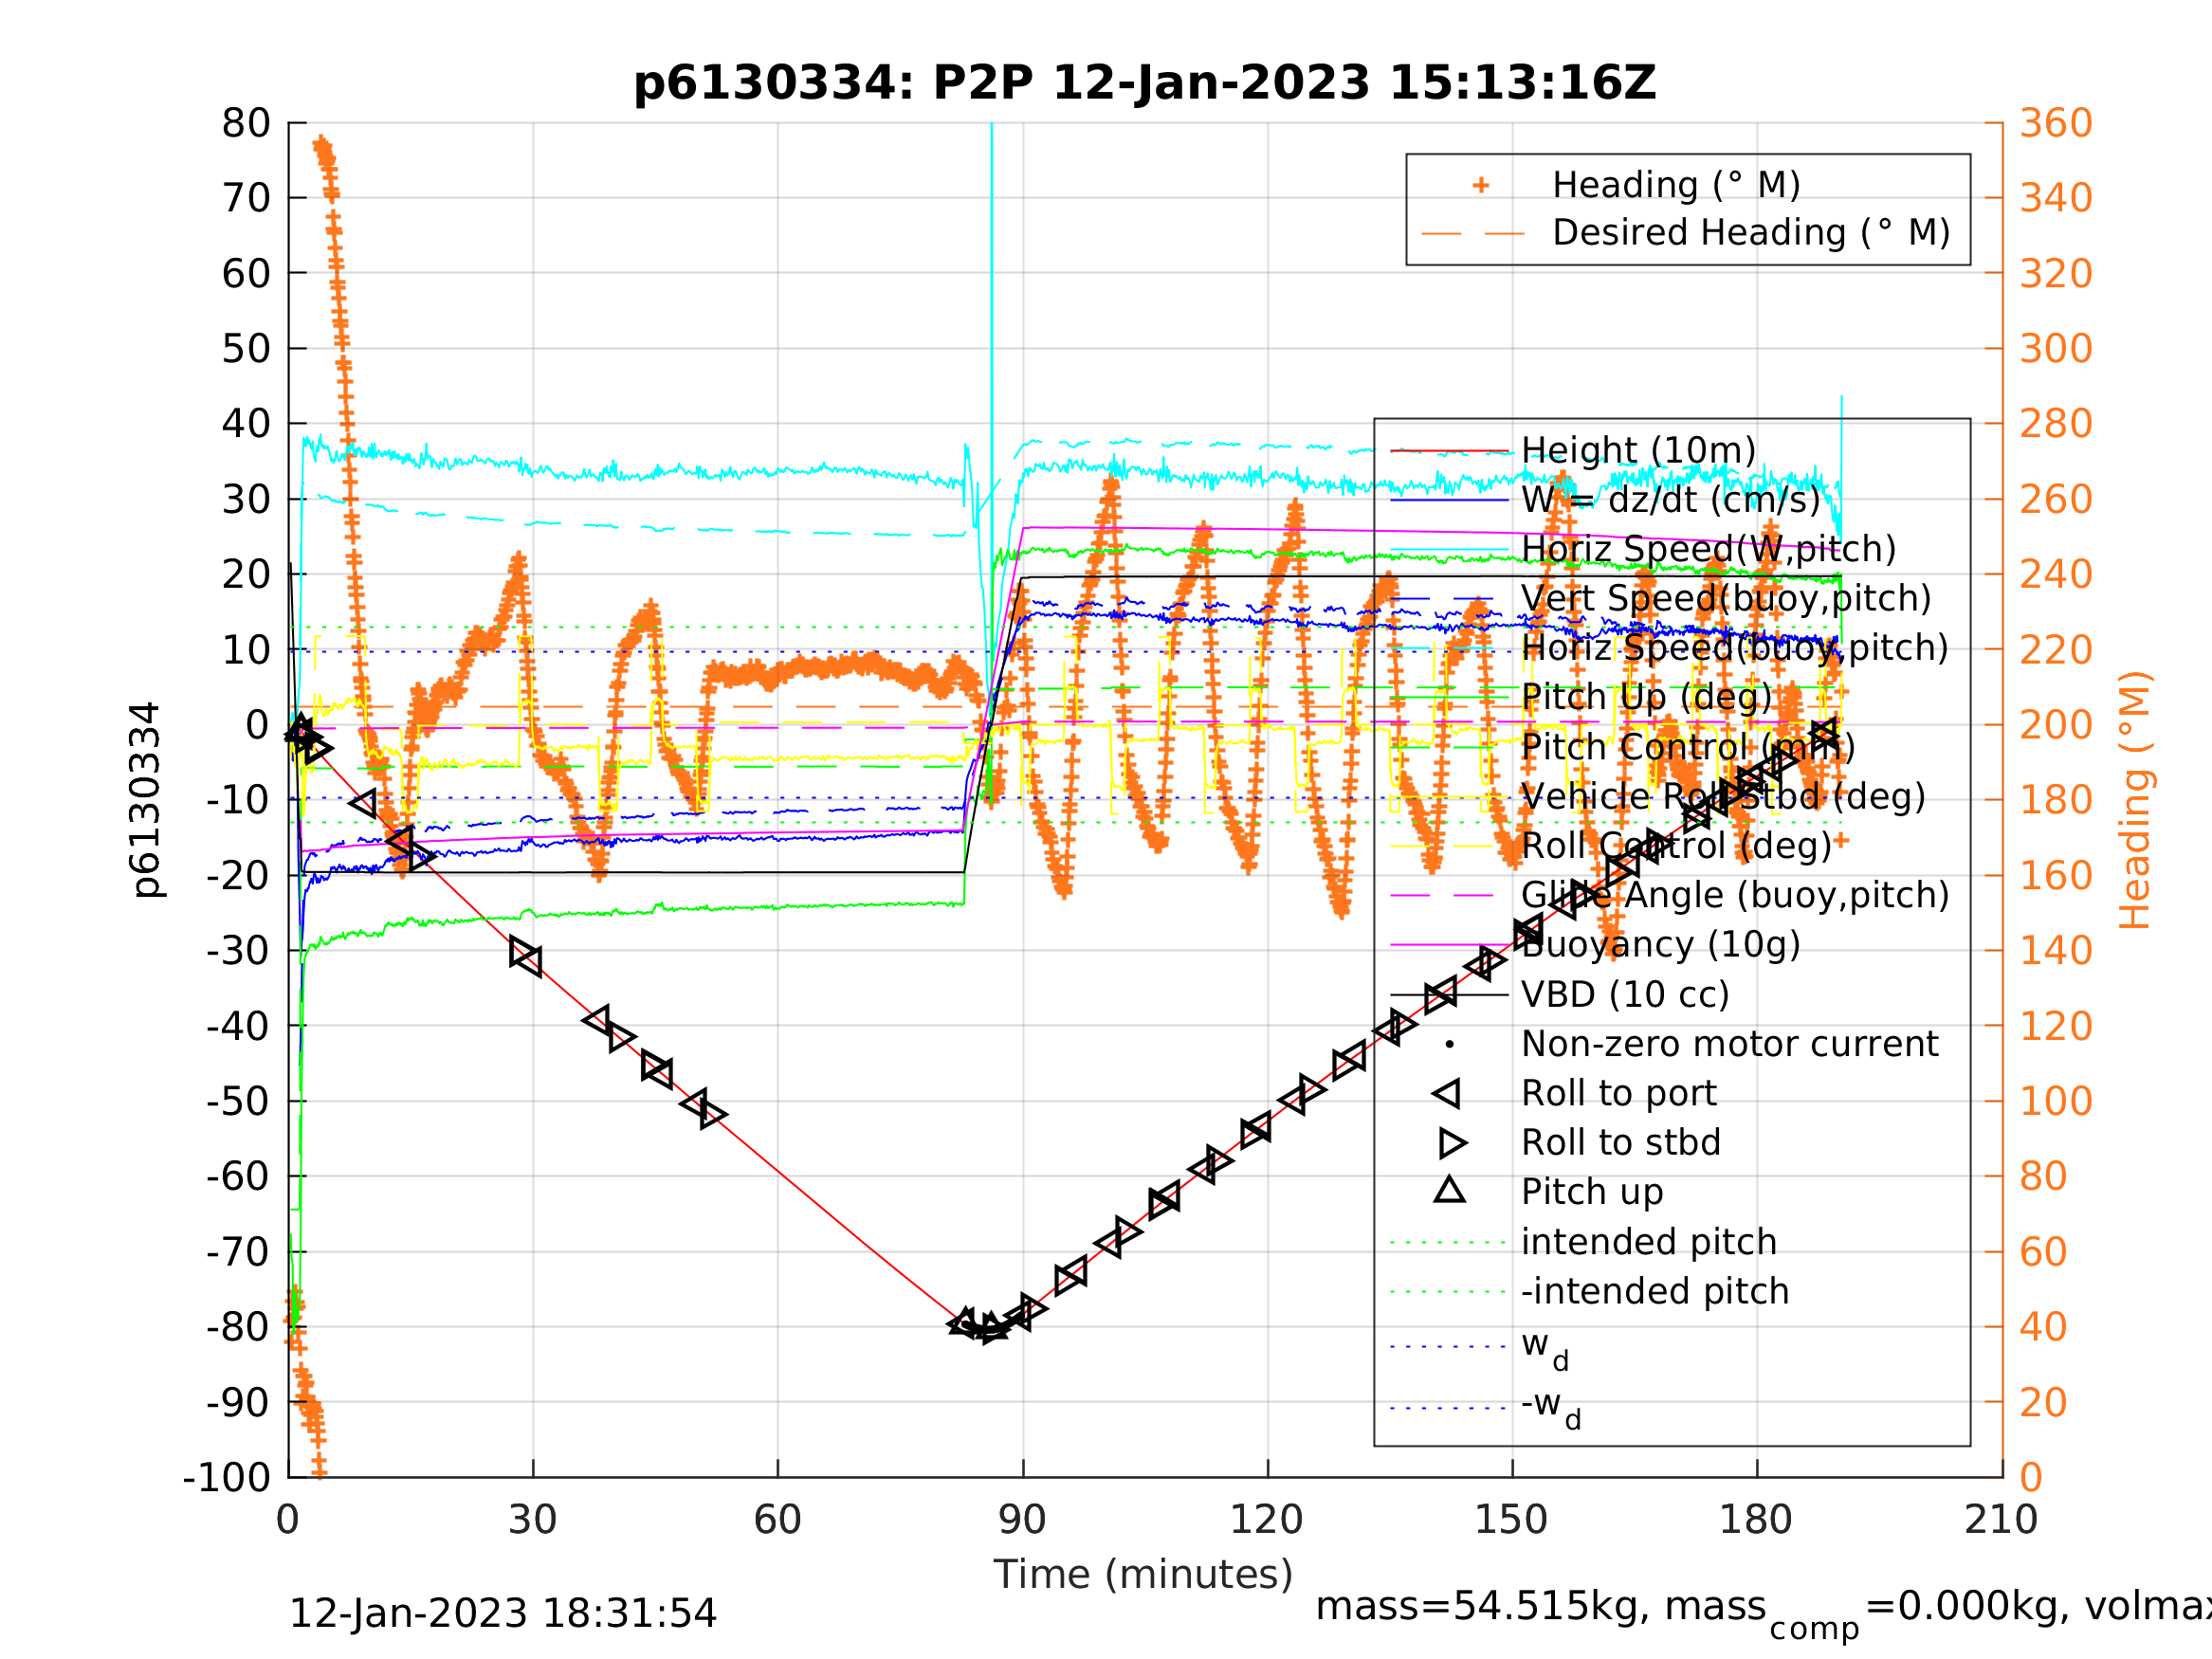Click the '280' tick on right heading axis
Screen dimensions: 2212x1659
pos(2056,423)
